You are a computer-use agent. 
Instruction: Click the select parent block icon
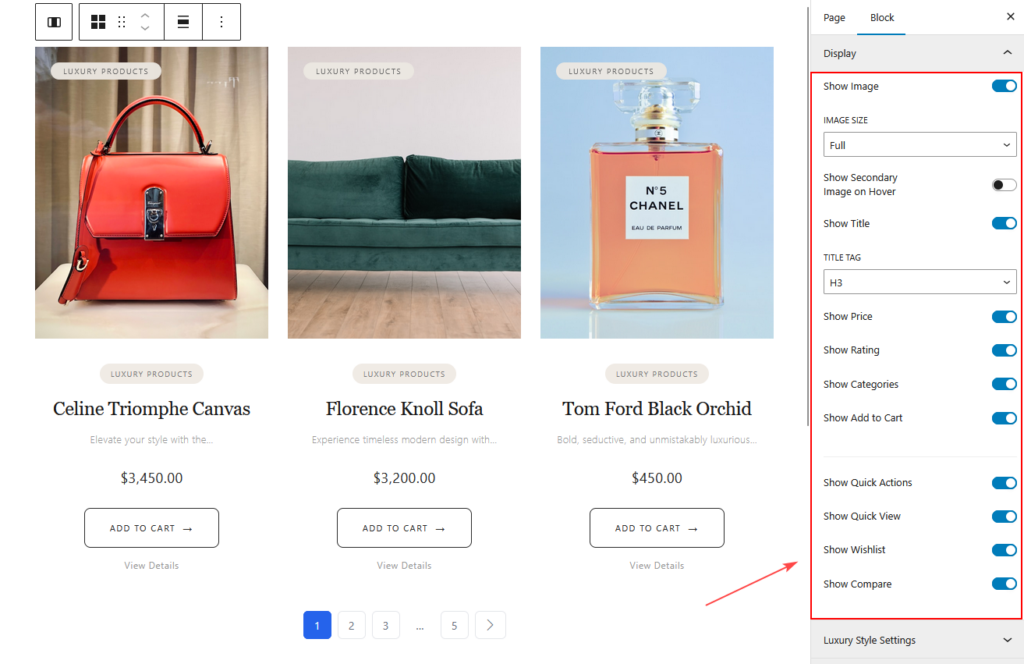[x=54, y=22]
